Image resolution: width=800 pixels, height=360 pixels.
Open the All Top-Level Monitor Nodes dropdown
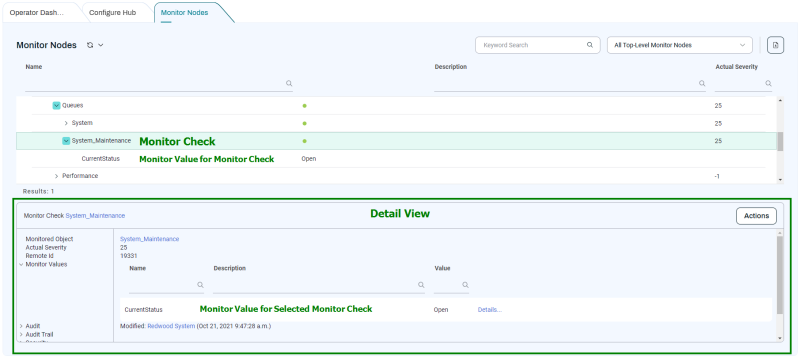[680, 45]
